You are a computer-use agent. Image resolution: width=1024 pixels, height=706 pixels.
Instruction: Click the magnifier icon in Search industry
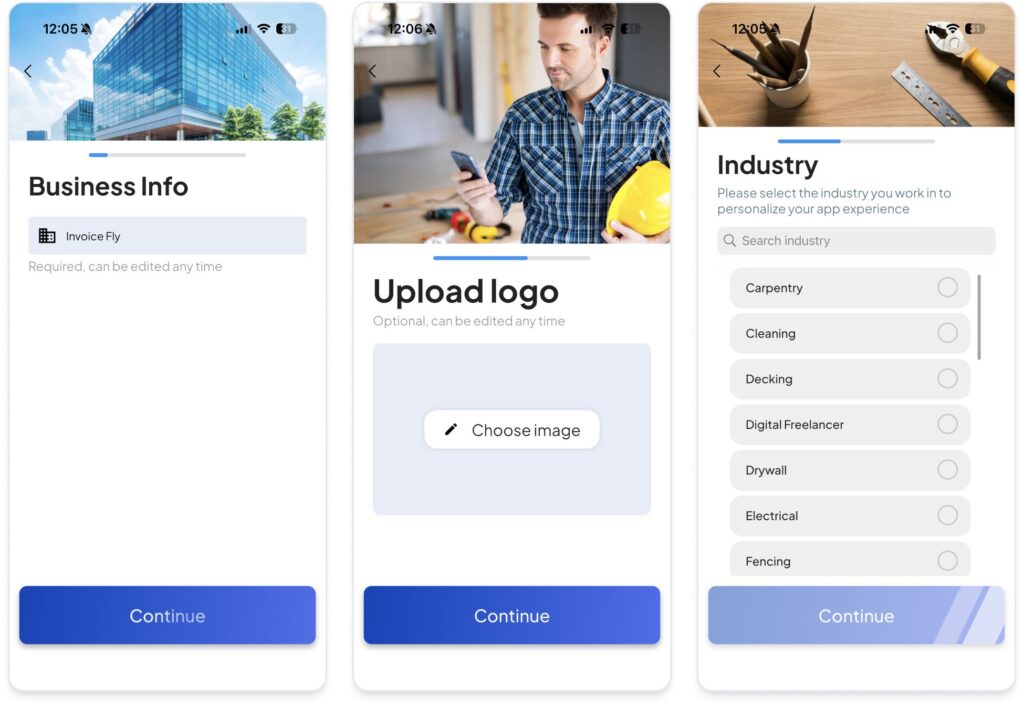tap(729, 241)
